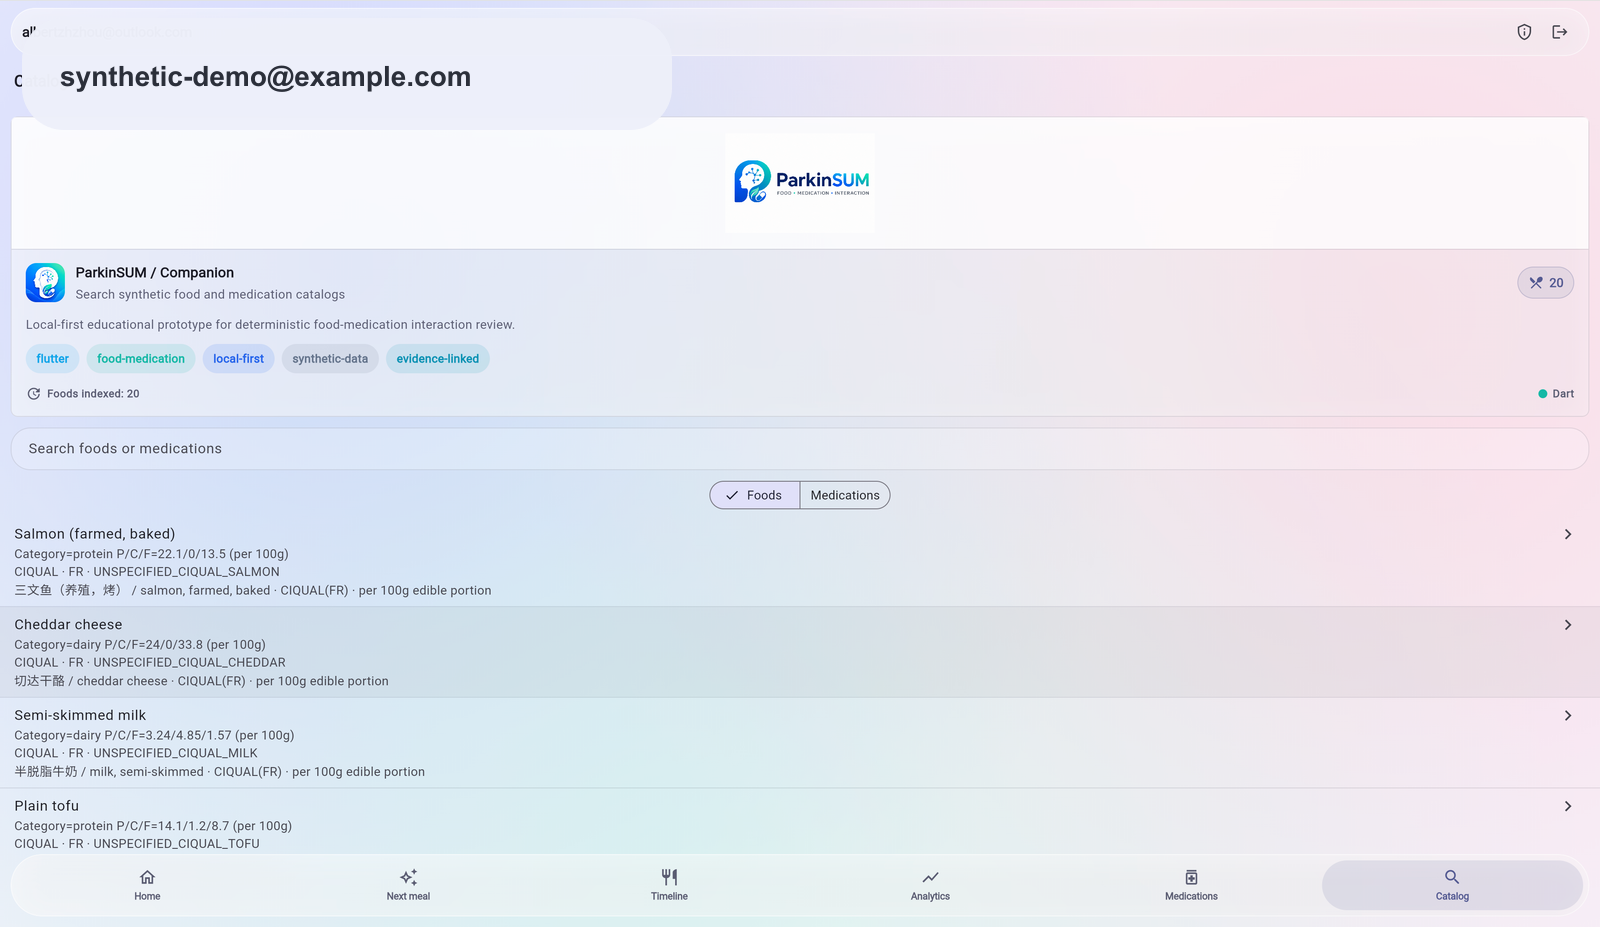Click the ParkinSUM Companion app icon
The height and width of the screenshot is (927, 1600).
pyautogui.click(x=45, y=283)
